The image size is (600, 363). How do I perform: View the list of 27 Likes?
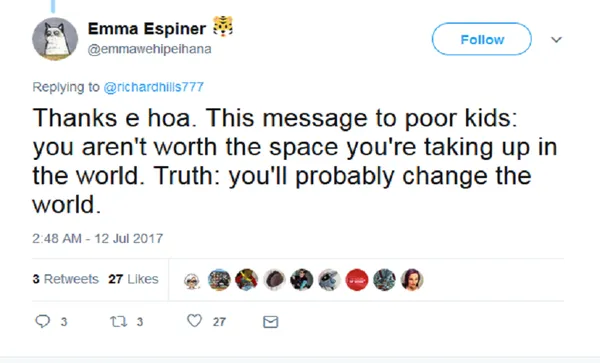133,279
